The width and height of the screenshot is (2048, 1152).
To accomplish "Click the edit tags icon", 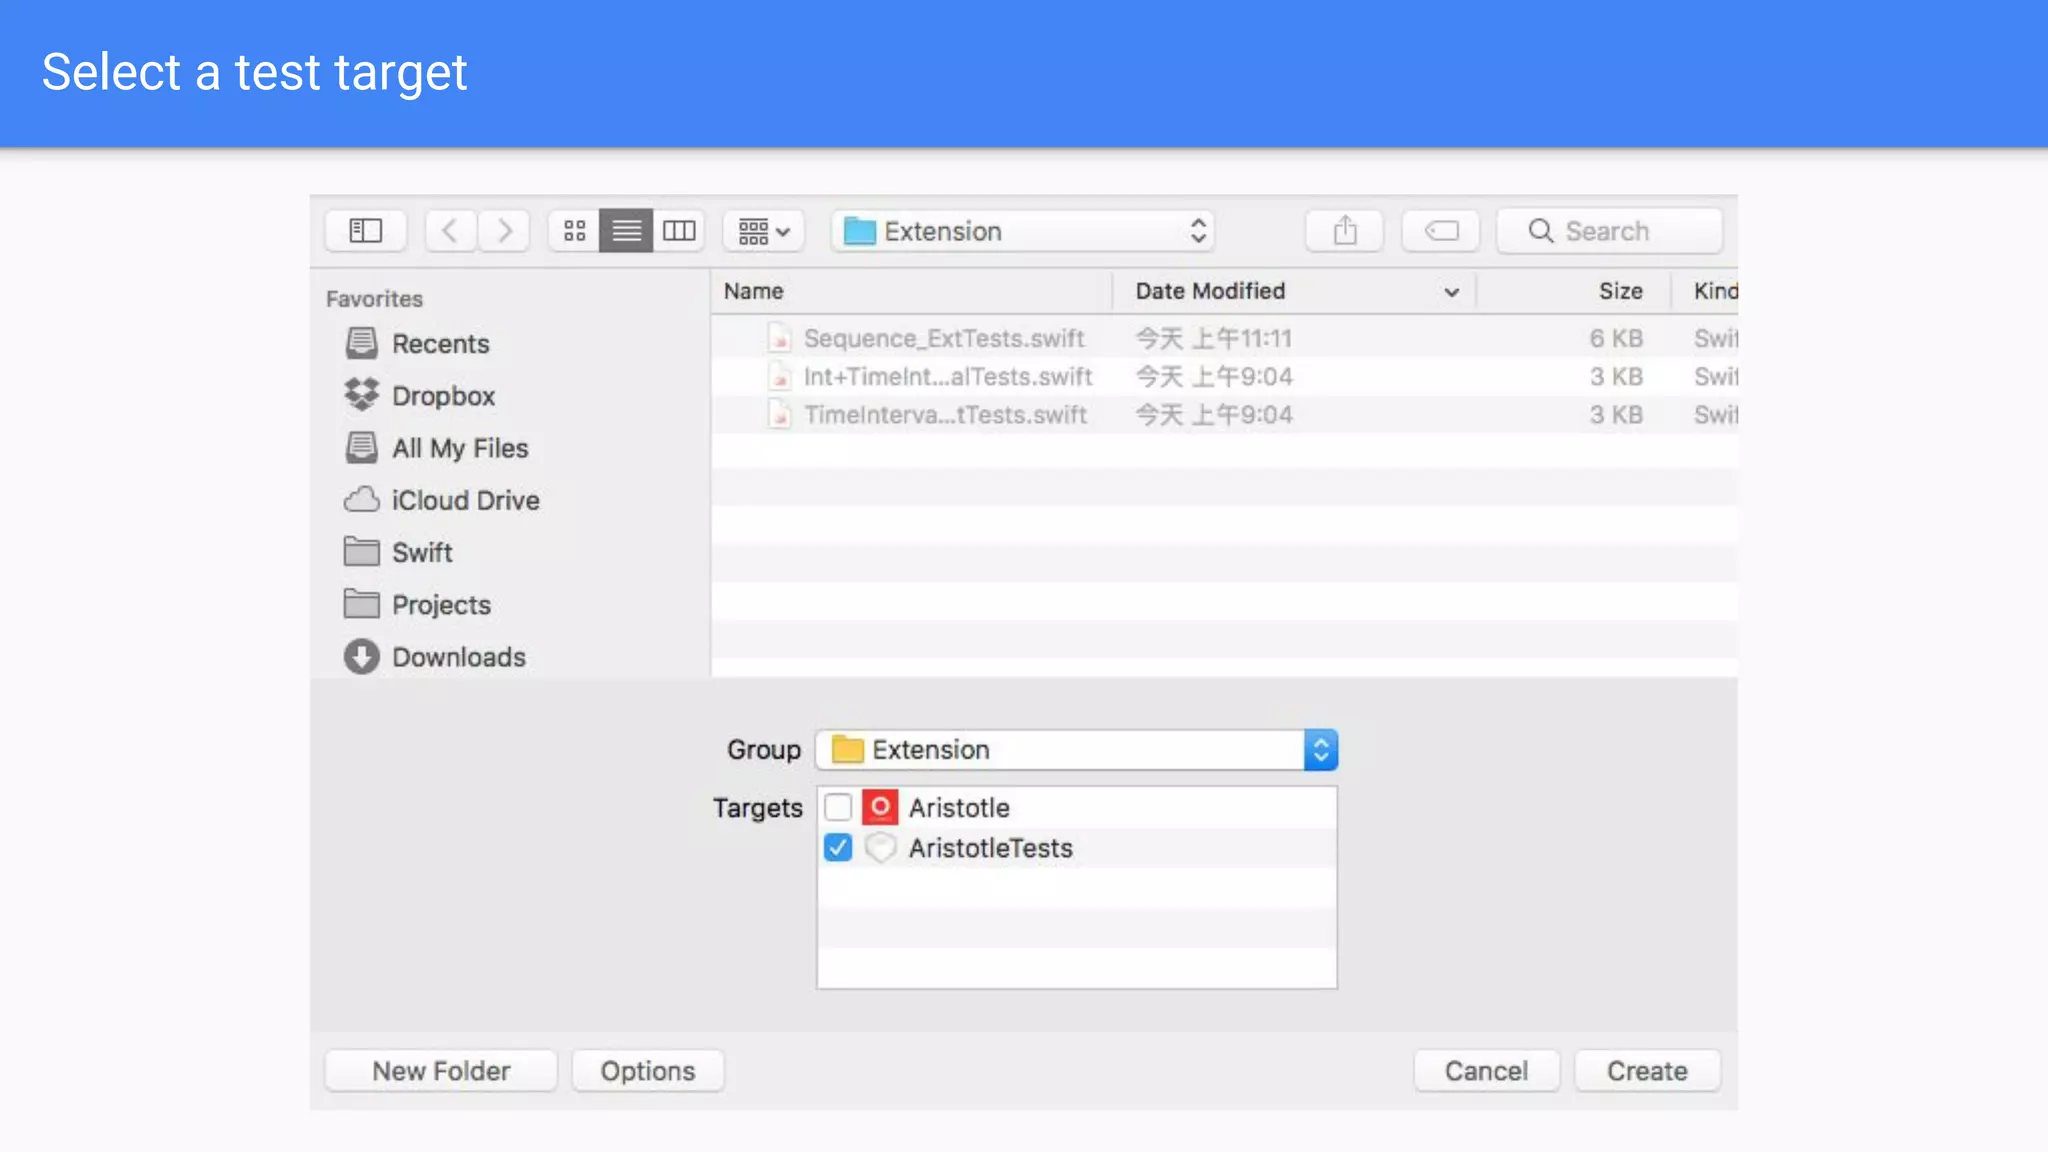I will [x=1441, y=231].
